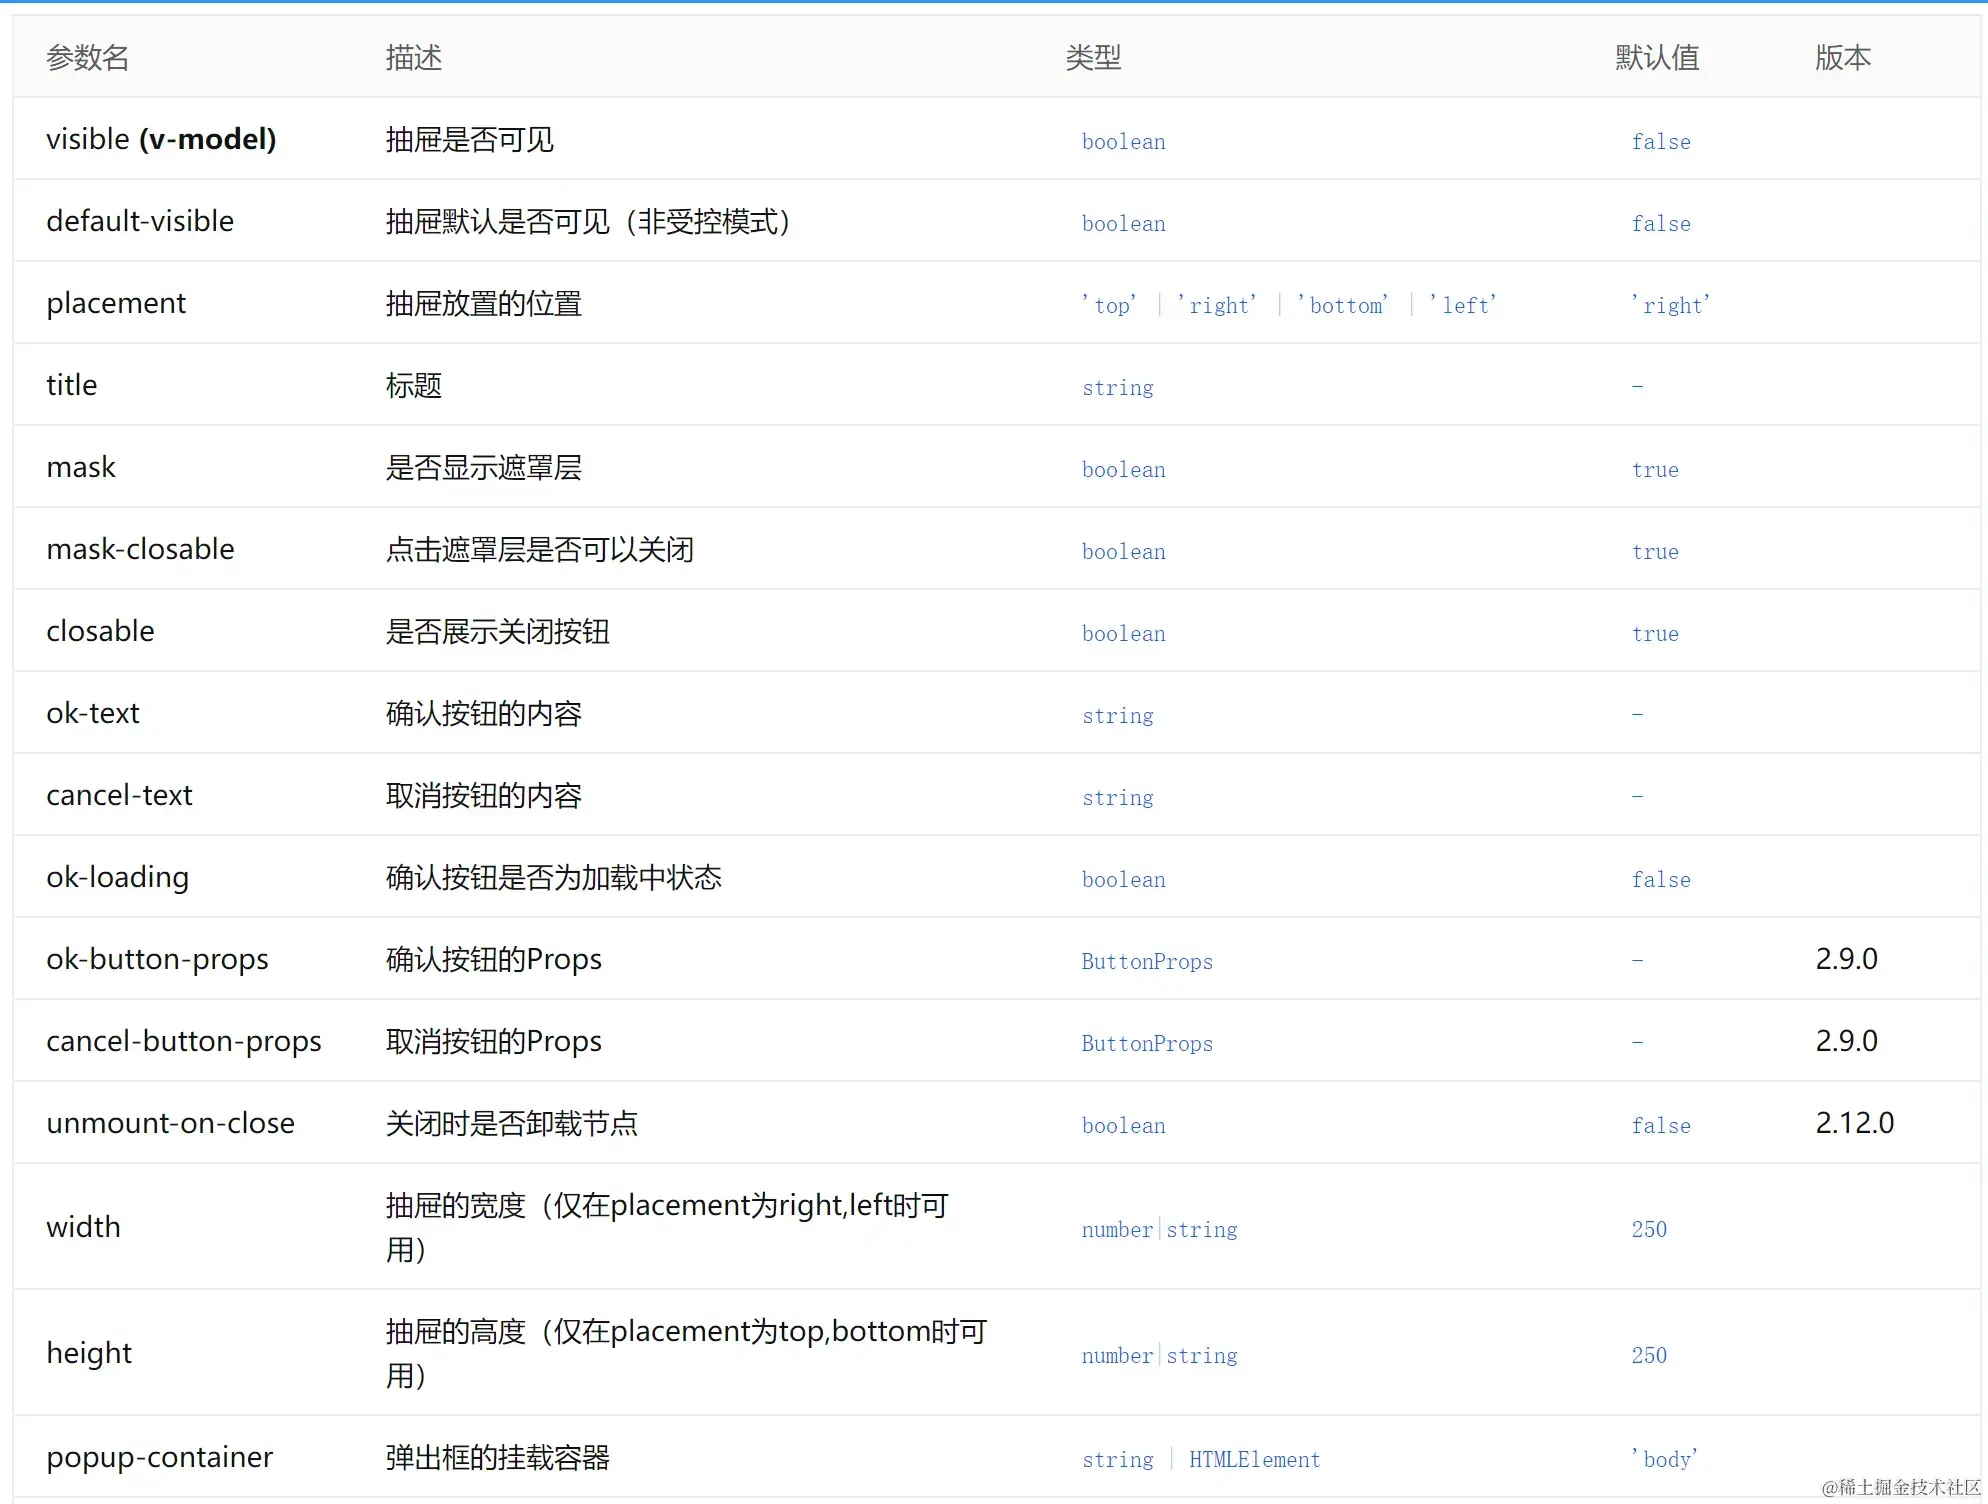Select the visible (v-model) parameter name
This screenshot has width=1988, height=1504.
tap(161, 139)
